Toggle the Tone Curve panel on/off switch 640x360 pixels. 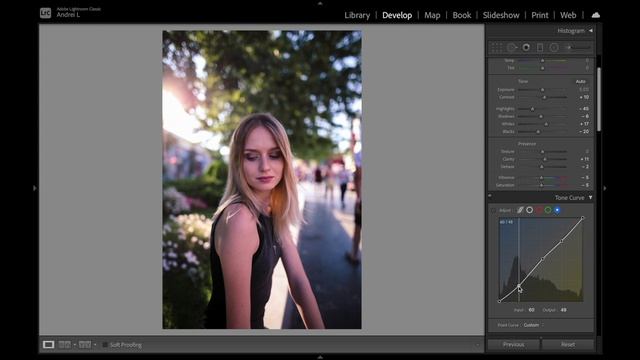pyautogui.click(x=490, y=196)
